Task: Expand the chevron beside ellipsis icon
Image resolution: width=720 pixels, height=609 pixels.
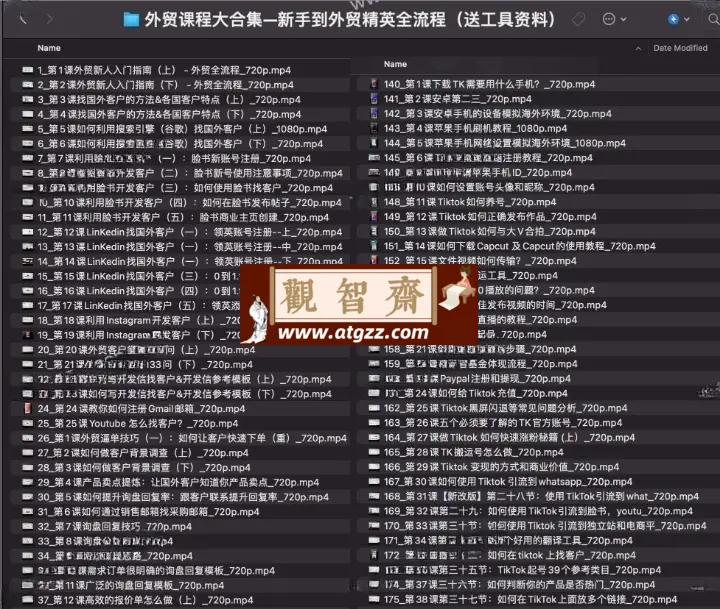Action: (623, 19)
